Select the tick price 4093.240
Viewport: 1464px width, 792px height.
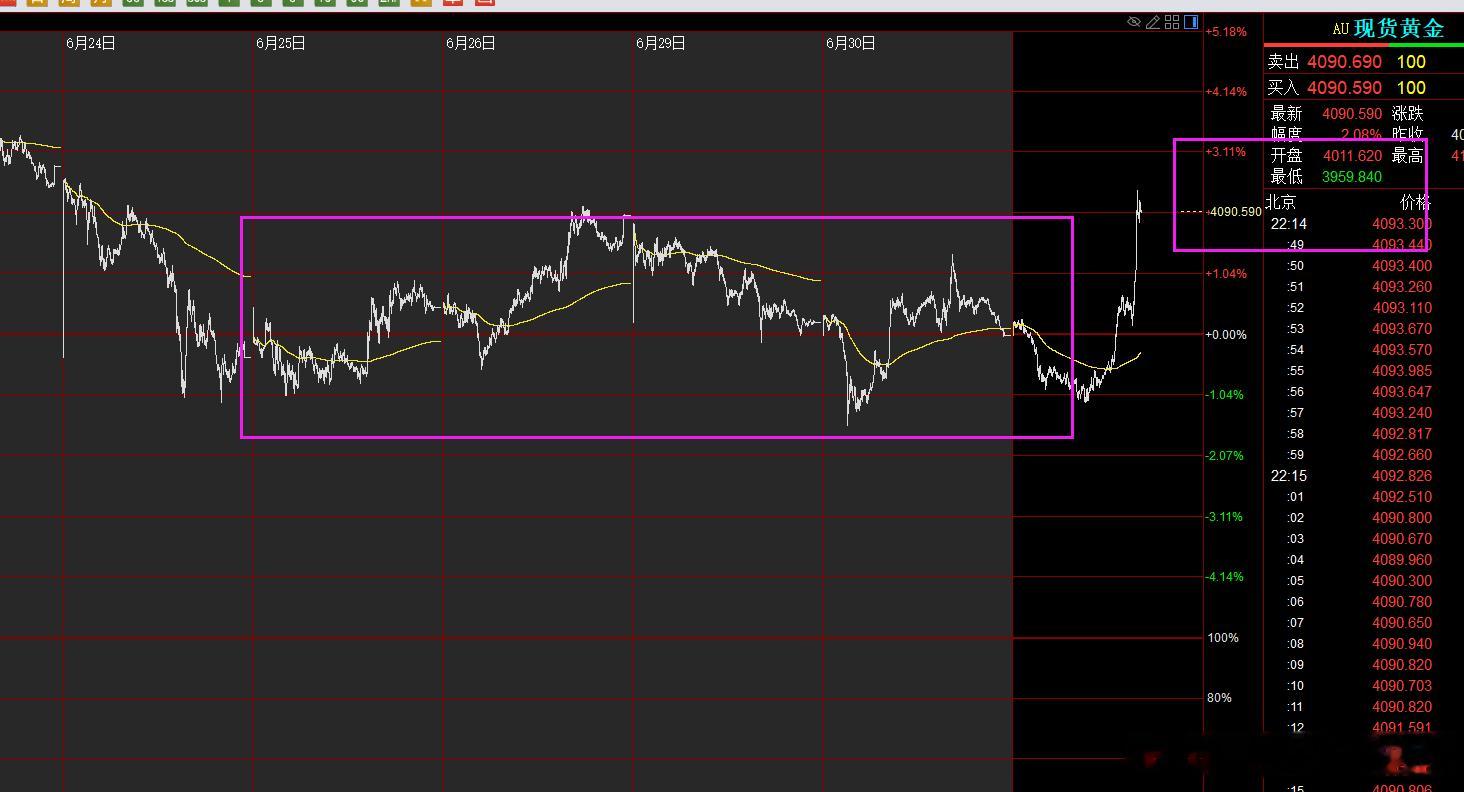tap(1402, 413)
